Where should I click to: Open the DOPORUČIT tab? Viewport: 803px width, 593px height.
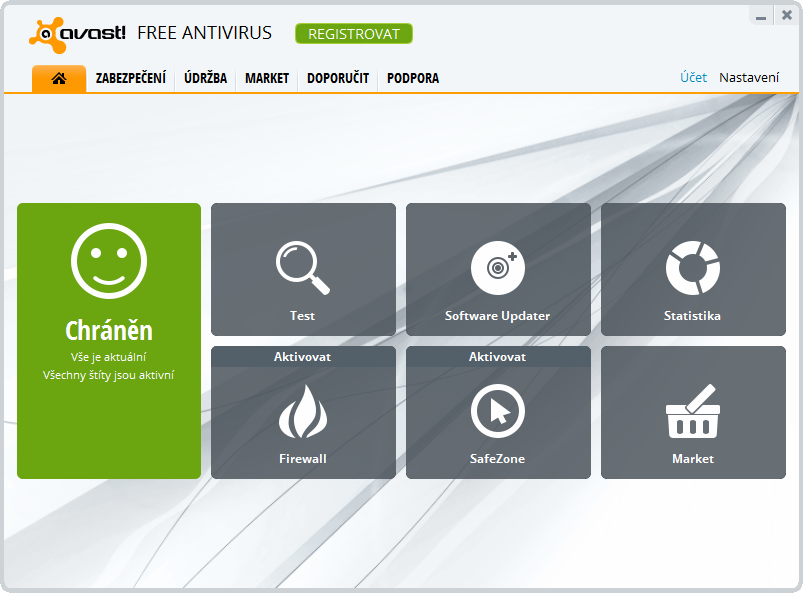338,78
